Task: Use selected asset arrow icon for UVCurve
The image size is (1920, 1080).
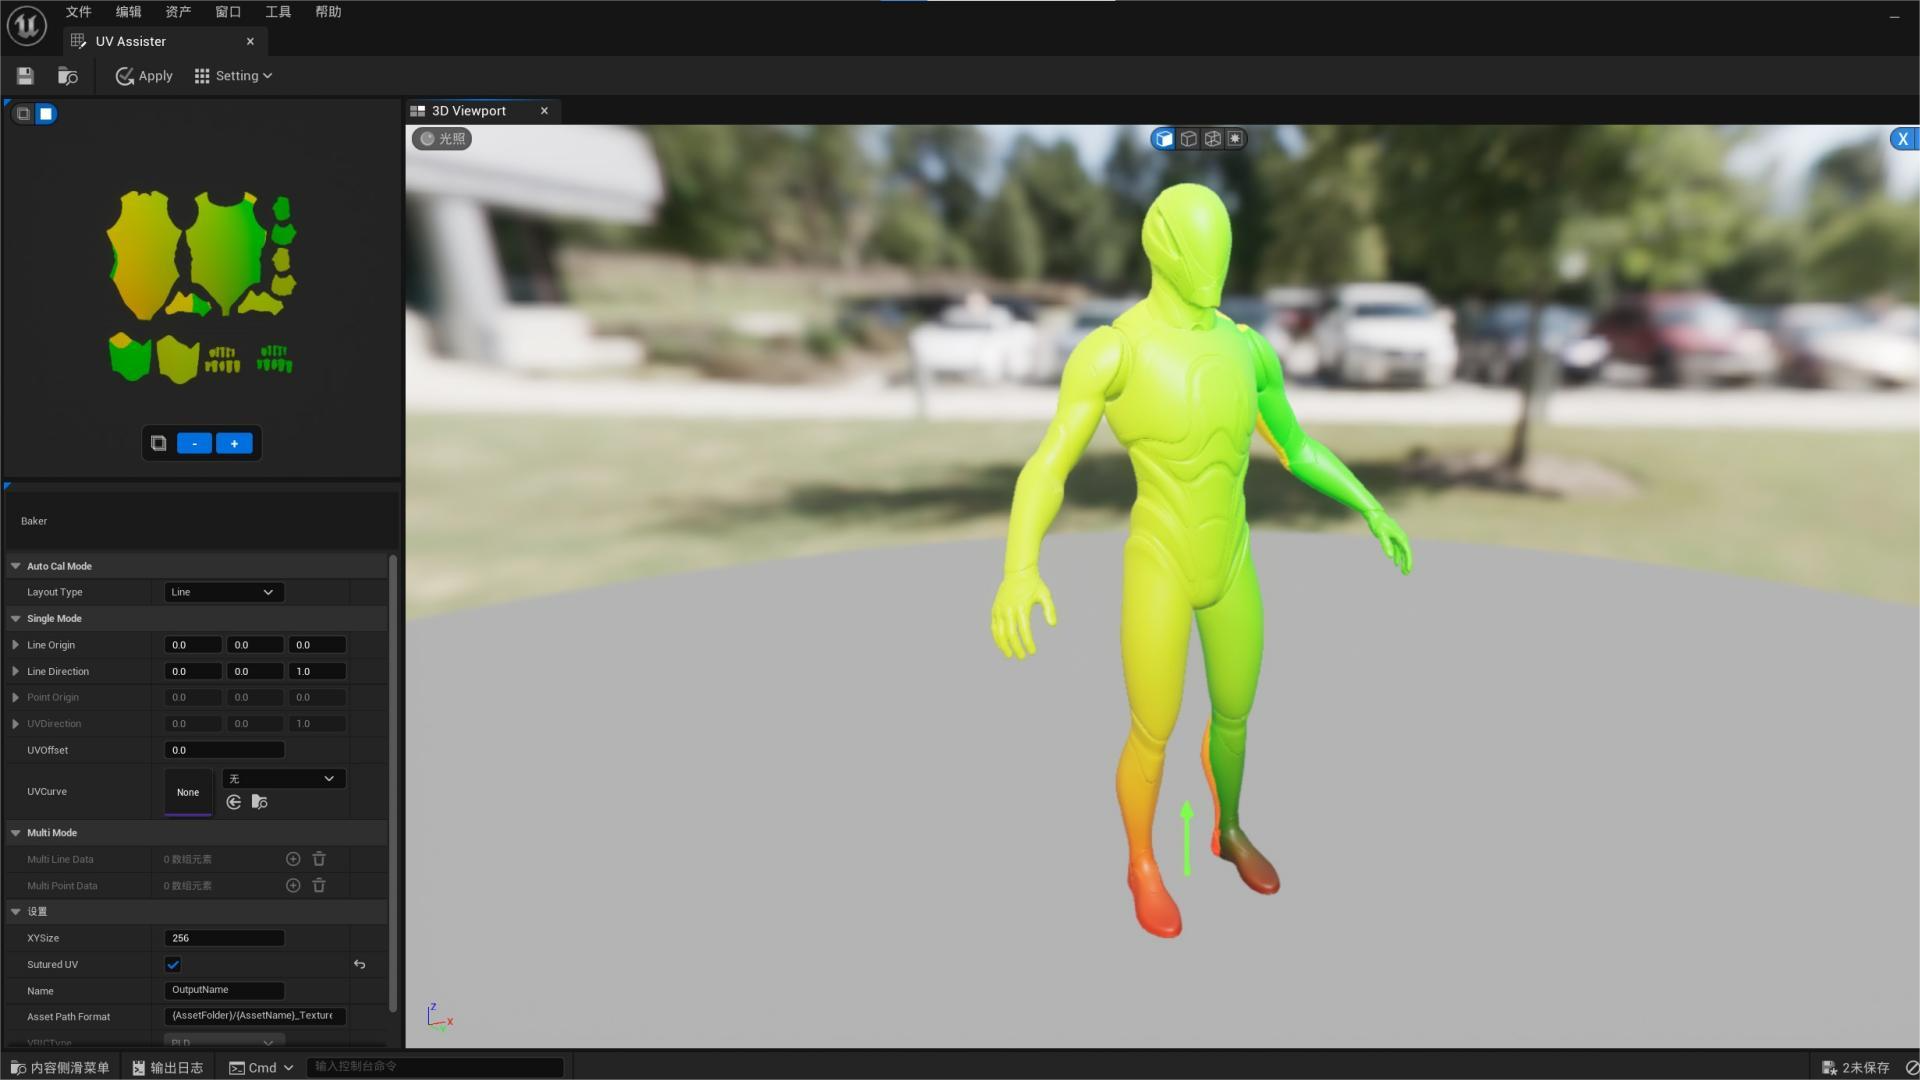Action: click(x=234, y=802)
